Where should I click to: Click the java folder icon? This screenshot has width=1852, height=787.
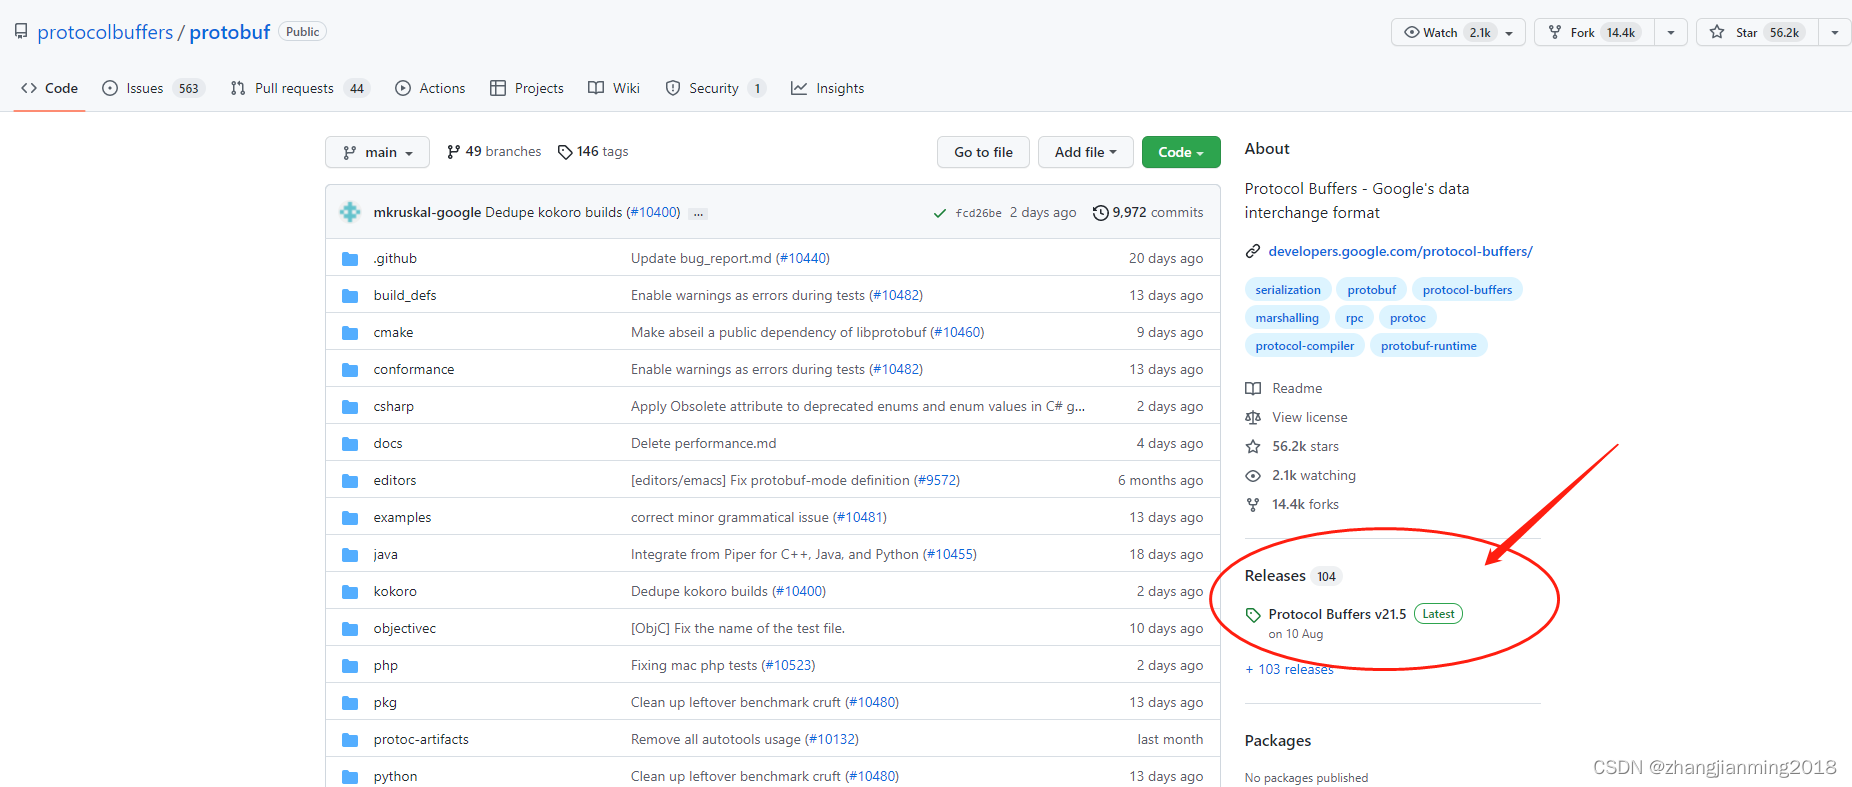[350, 555]
